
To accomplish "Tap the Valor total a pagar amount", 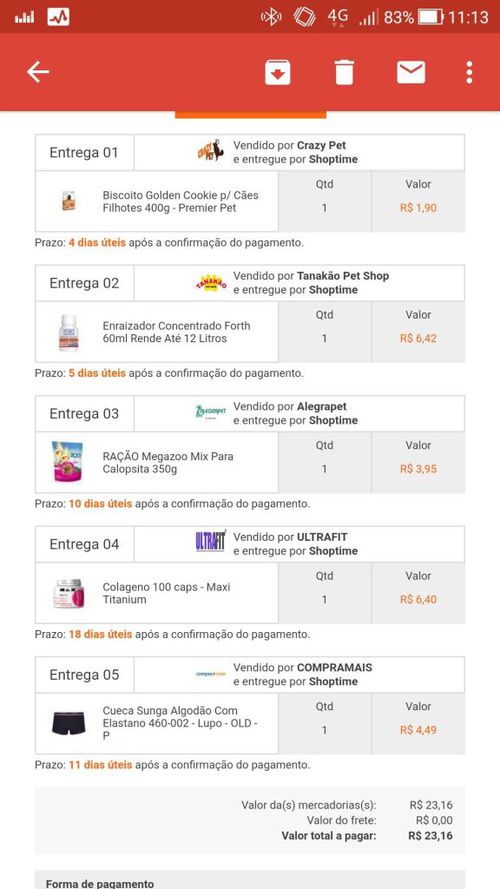I will tap(430, 836).
